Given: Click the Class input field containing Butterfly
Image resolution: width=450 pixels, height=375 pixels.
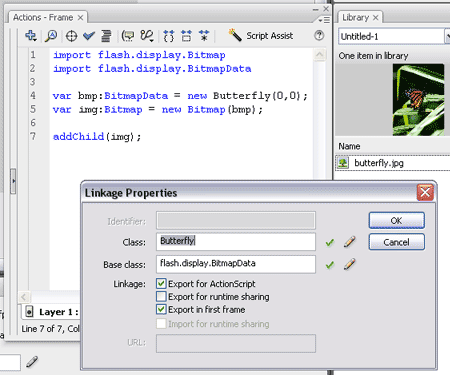Looking at the screenshot, I should point(236,242).
